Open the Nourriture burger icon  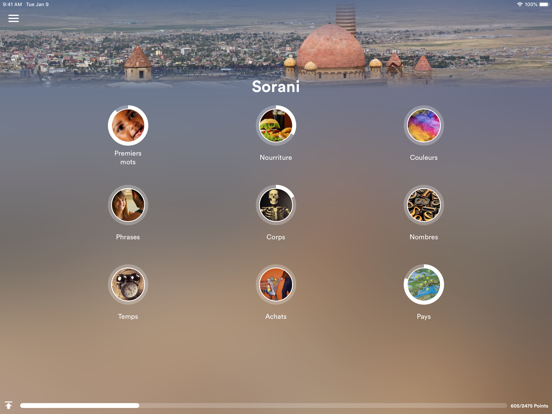[x=276, y=125]
